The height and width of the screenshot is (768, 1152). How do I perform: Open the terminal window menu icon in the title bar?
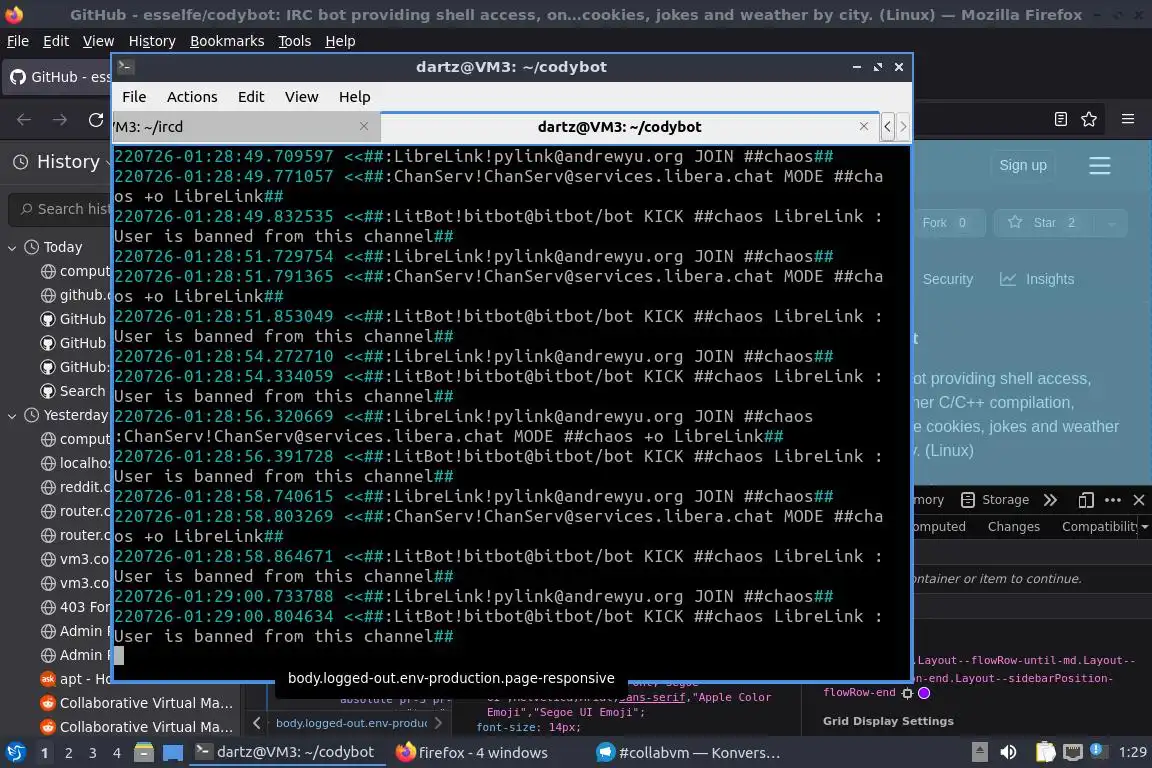(x=125, y=66)
